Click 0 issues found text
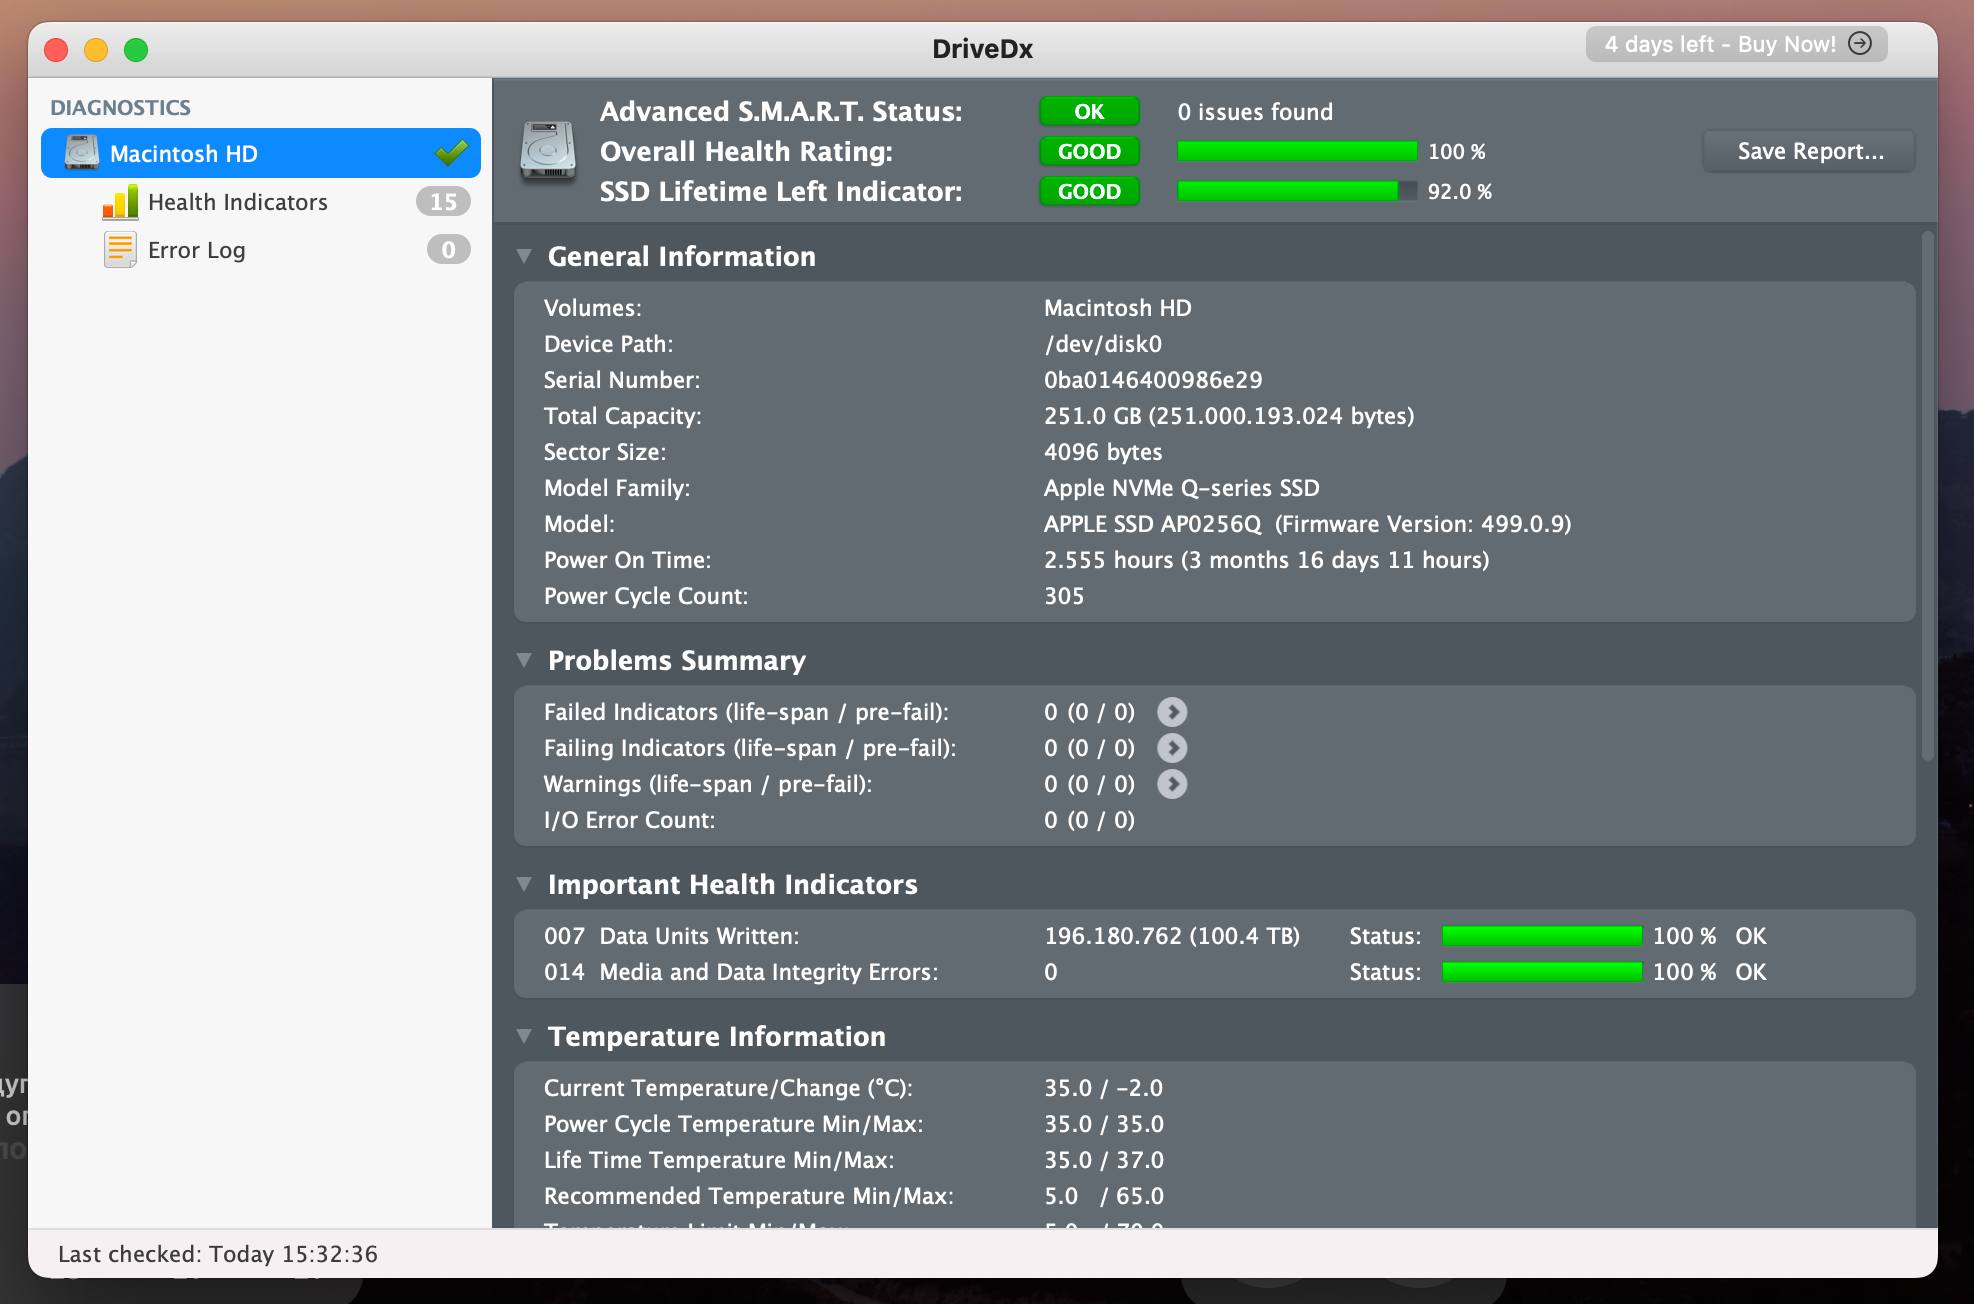Image resolution: width=1974 pixels, height=1304 pixels. [1255, 112]
